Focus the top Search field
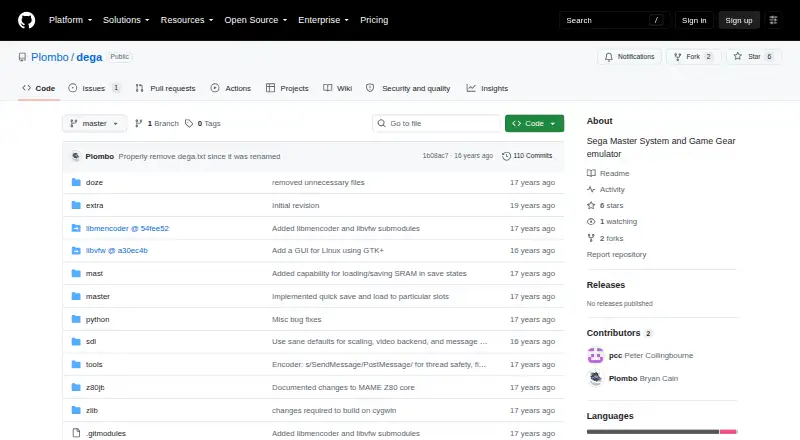 pyautogui.click(x=614, y=20)
